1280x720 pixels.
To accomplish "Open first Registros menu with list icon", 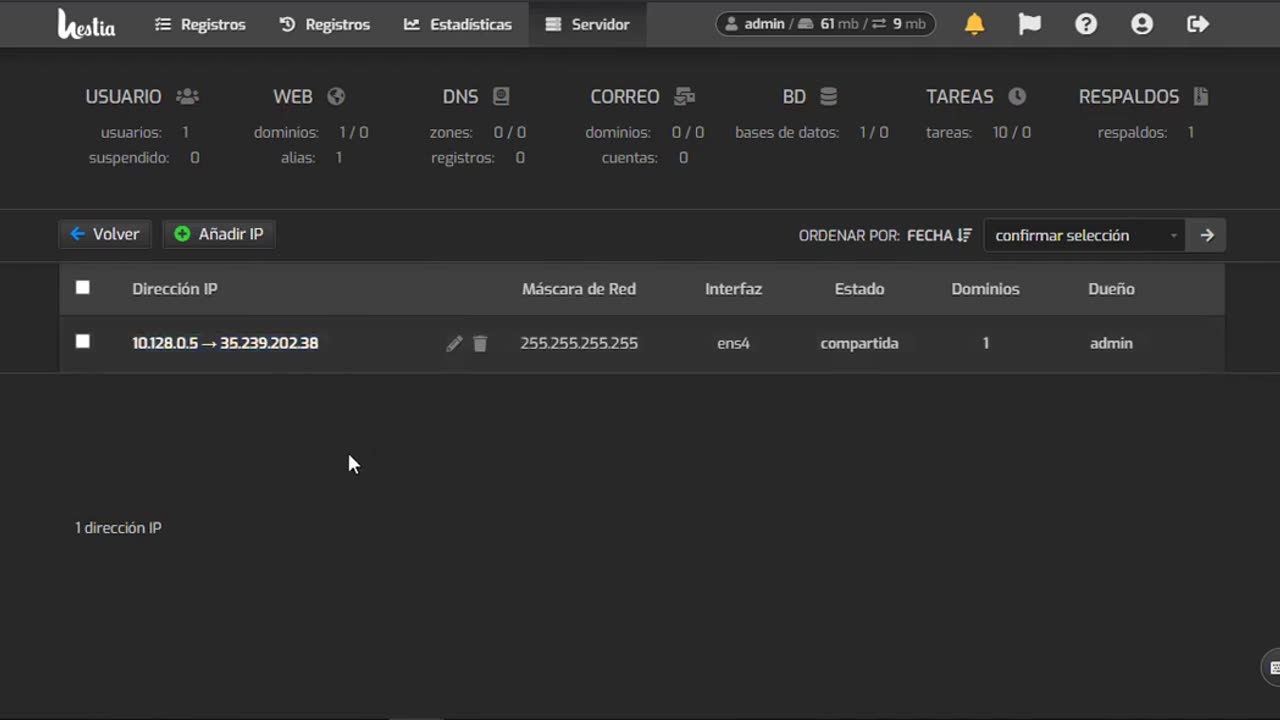I will pyautogui.click(x=200, y=24).
